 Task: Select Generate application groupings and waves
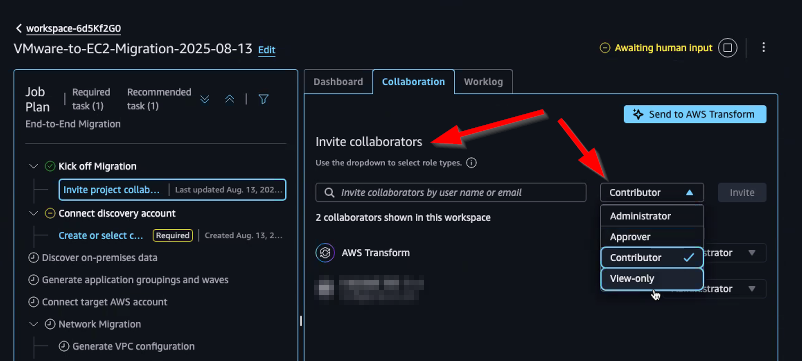tap(135, 280)
